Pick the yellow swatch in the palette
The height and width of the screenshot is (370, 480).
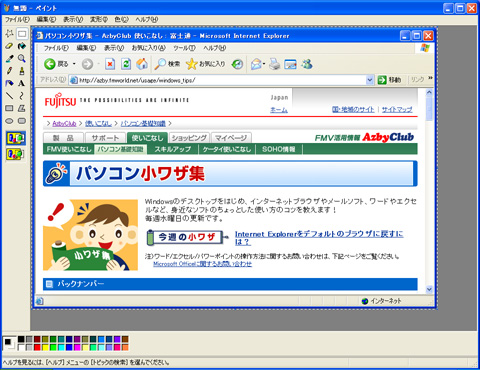click(x=45, y=347)
